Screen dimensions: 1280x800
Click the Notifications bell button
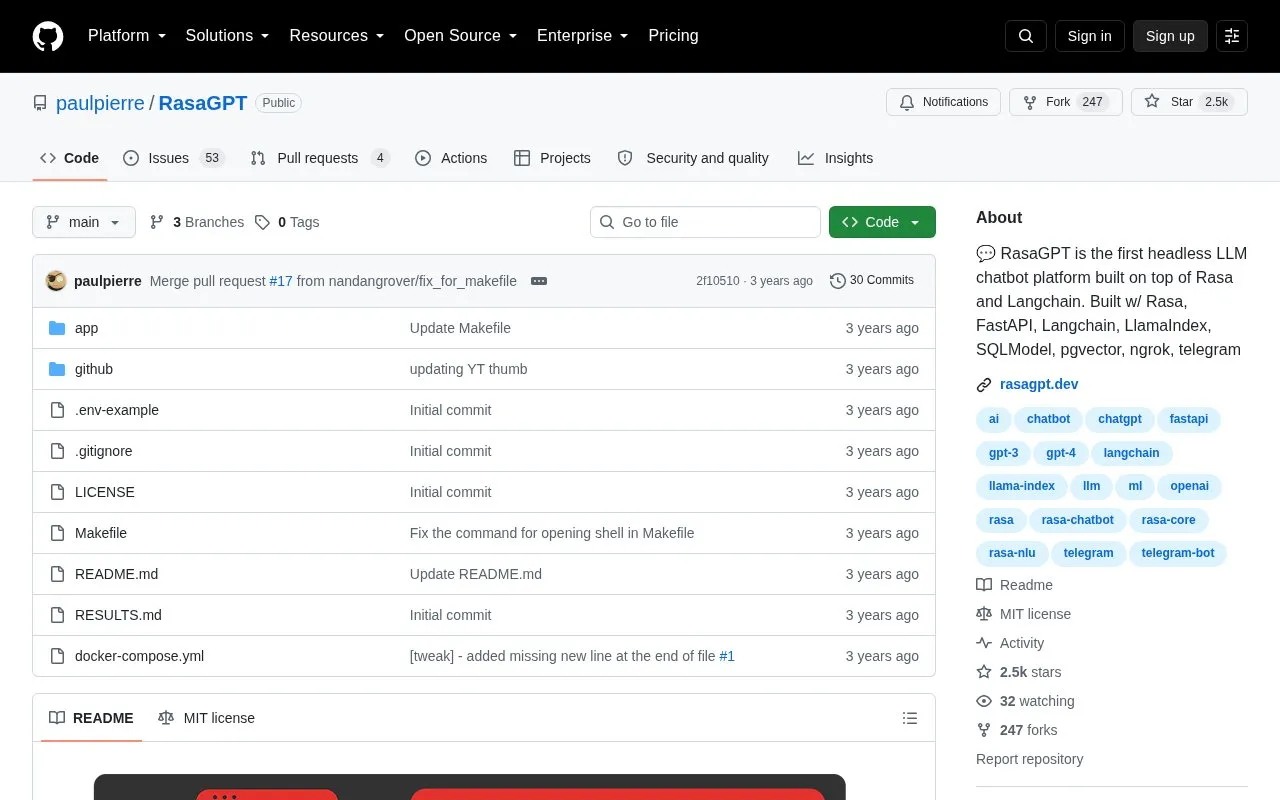click(943, 102)
